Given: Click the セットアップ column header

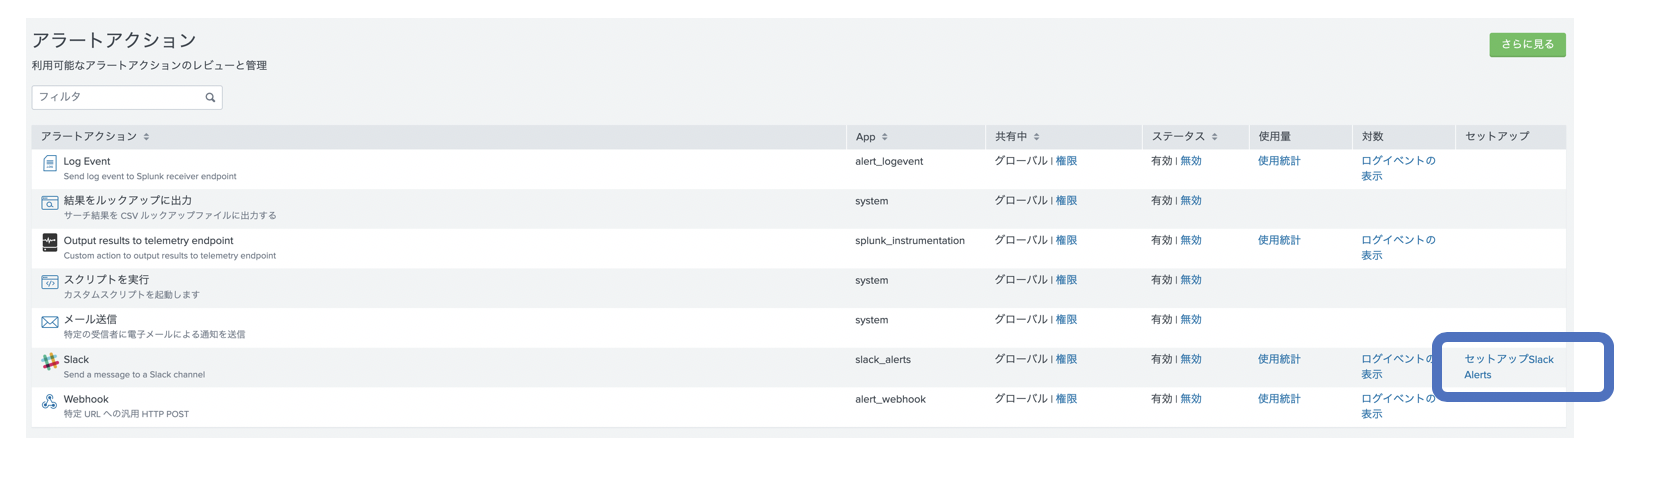Looking at the screenshot, I should pos(1497,136).
